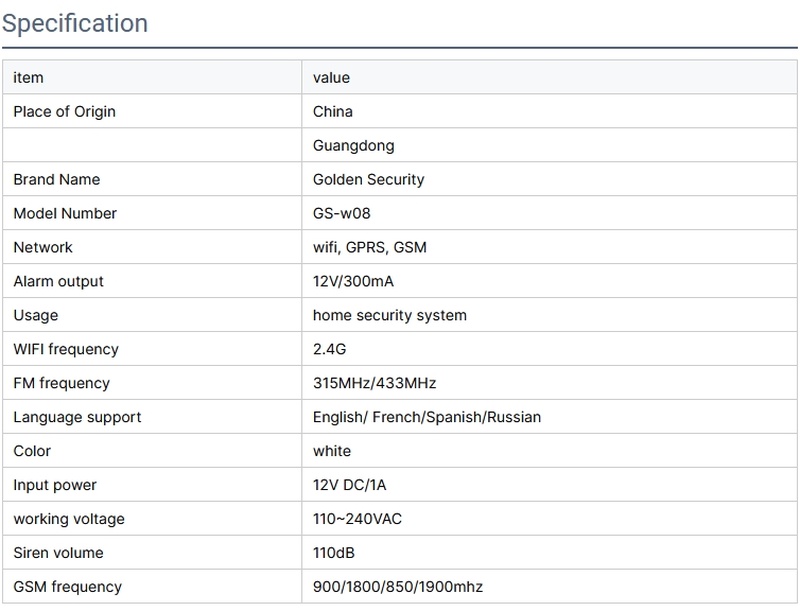Click the wifi, GPRS, GSM network value
This screenshot has height=611, width=800.
(x=370, y=248)
